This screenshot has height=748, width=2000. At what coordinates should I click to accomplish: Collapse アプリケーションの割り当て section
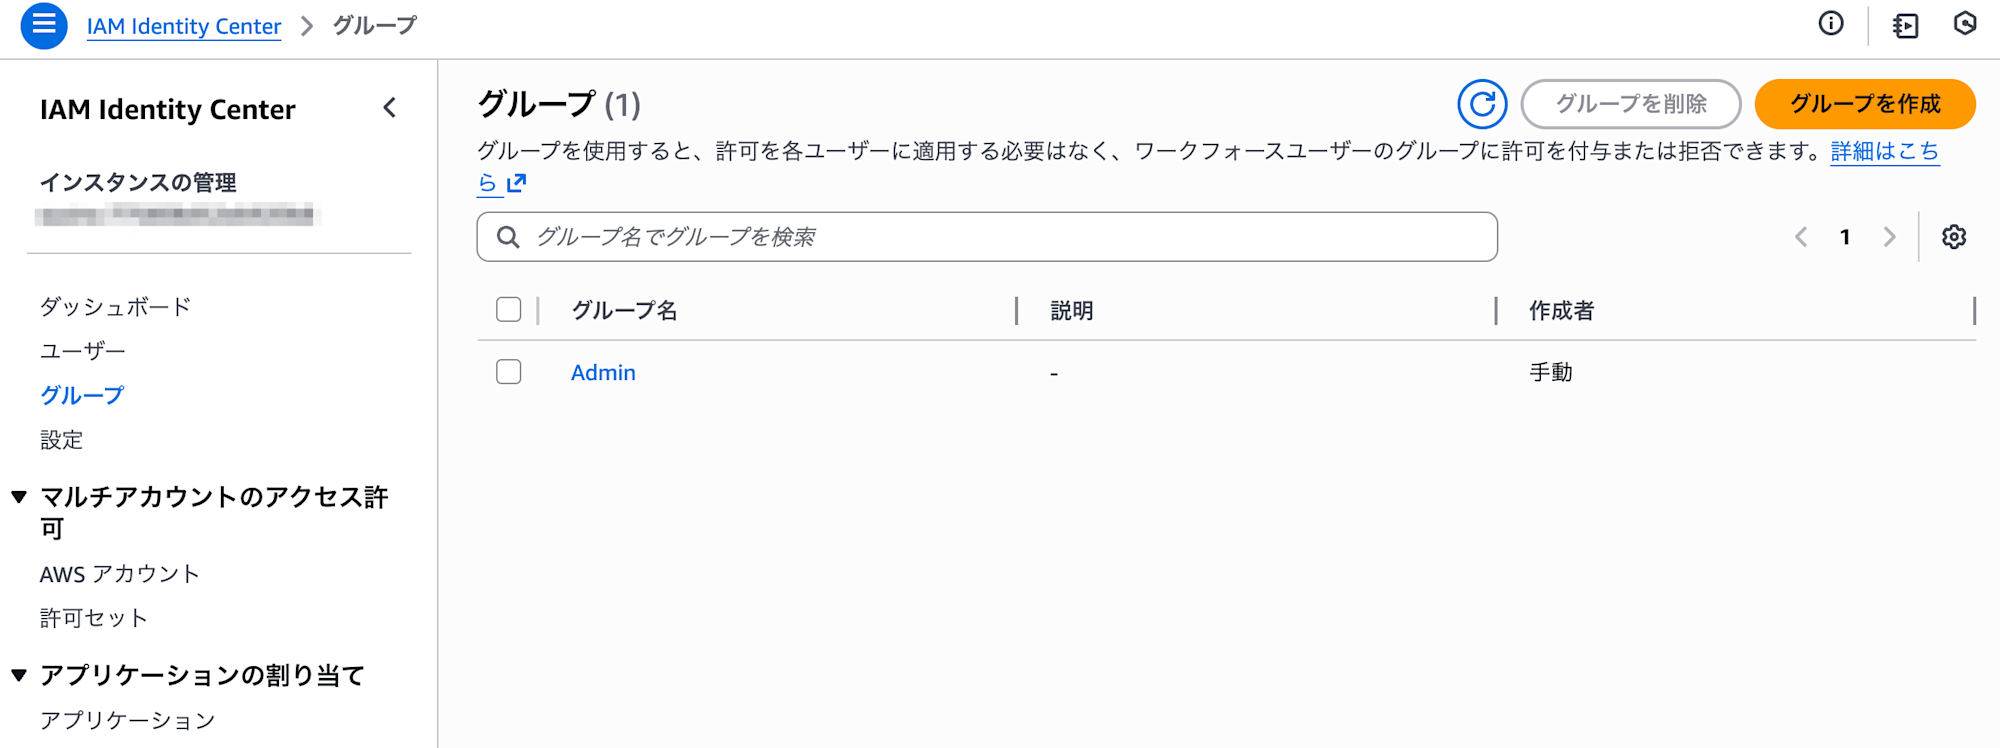pyautogui.click(x=19, y=675)
